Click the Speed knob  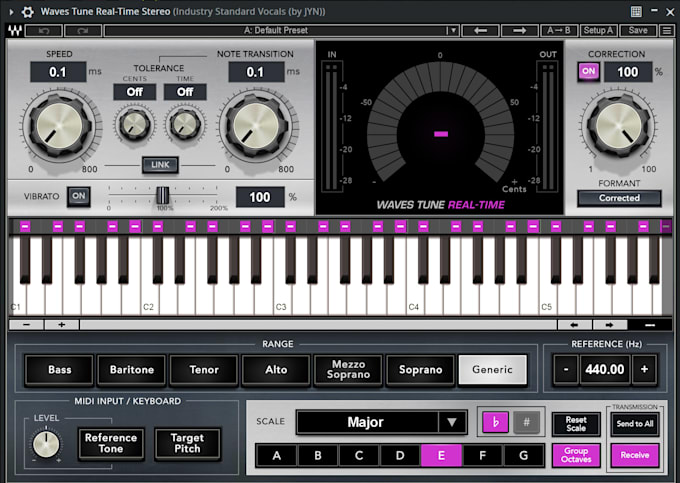coord(60,126)
